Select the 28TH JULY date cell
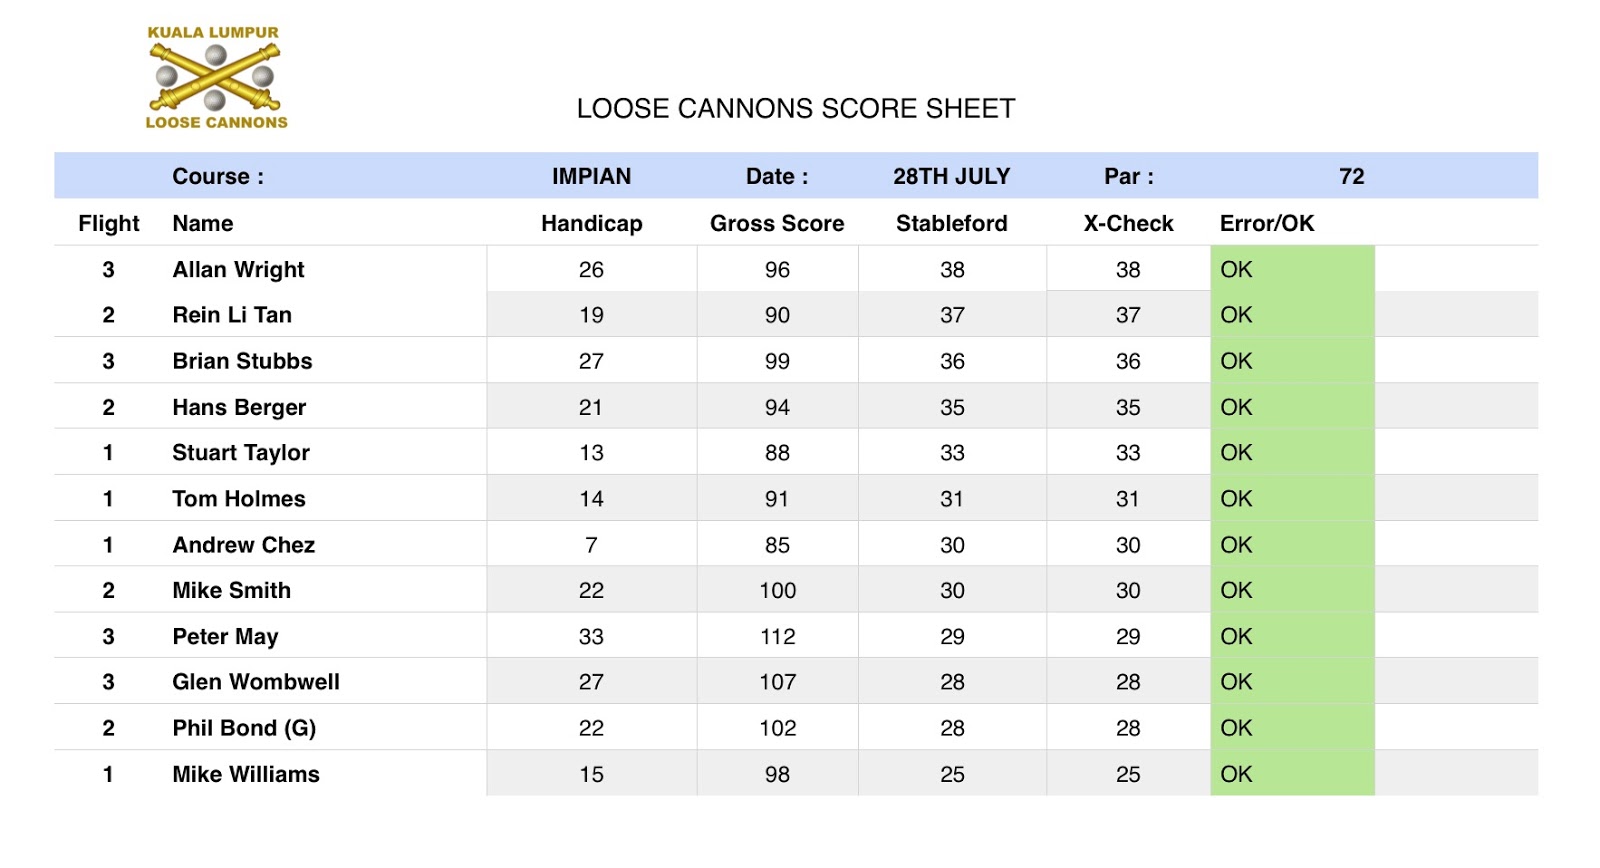1600x868 pixels. pyautogui.click(x=951, y=177)
